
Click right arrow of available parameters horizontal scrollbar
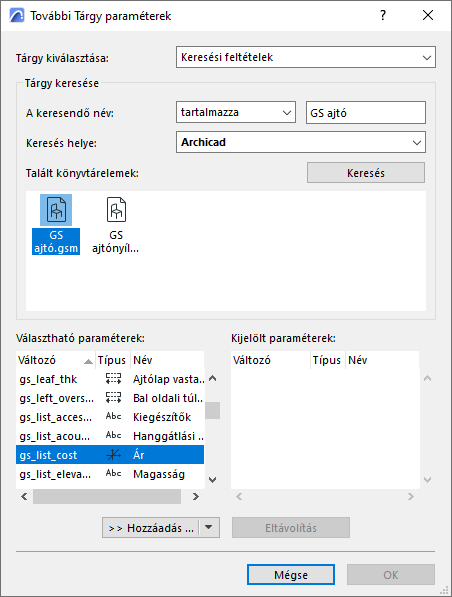coord(196,496)
